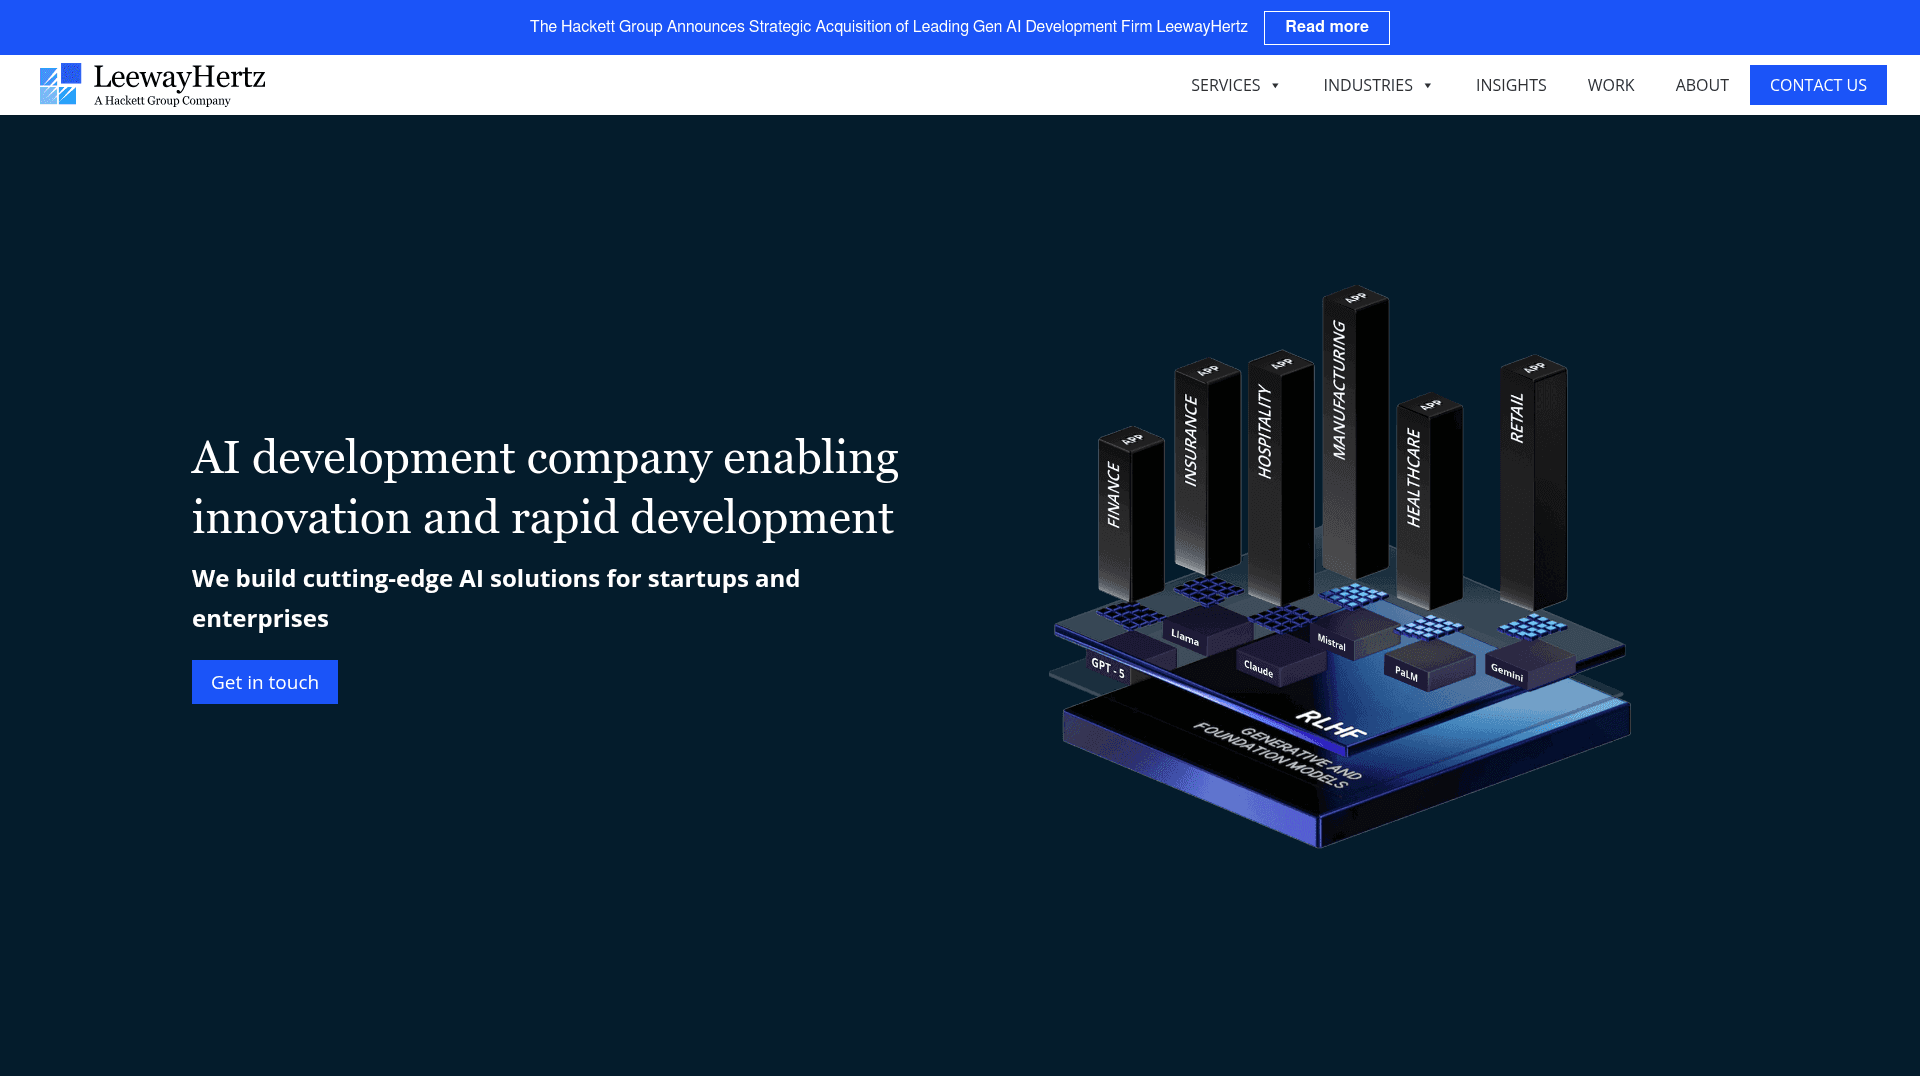Open the INDUSTRIES dropdown menu
This screenshot has height=1080, width=1920.
(1368, 85)
